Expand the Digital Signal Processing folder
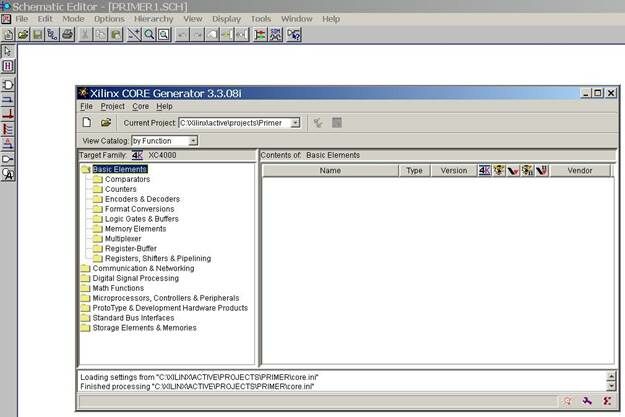This screenshot has height=417, width=625. (x=85, y=278)
